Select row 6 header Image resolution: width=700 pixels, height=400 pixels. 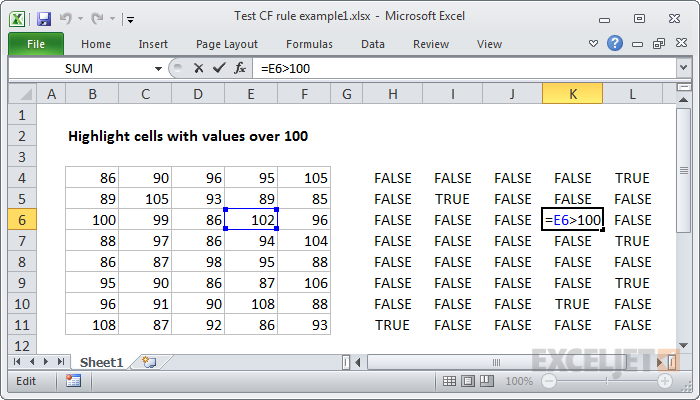click(x=22, y=220)
